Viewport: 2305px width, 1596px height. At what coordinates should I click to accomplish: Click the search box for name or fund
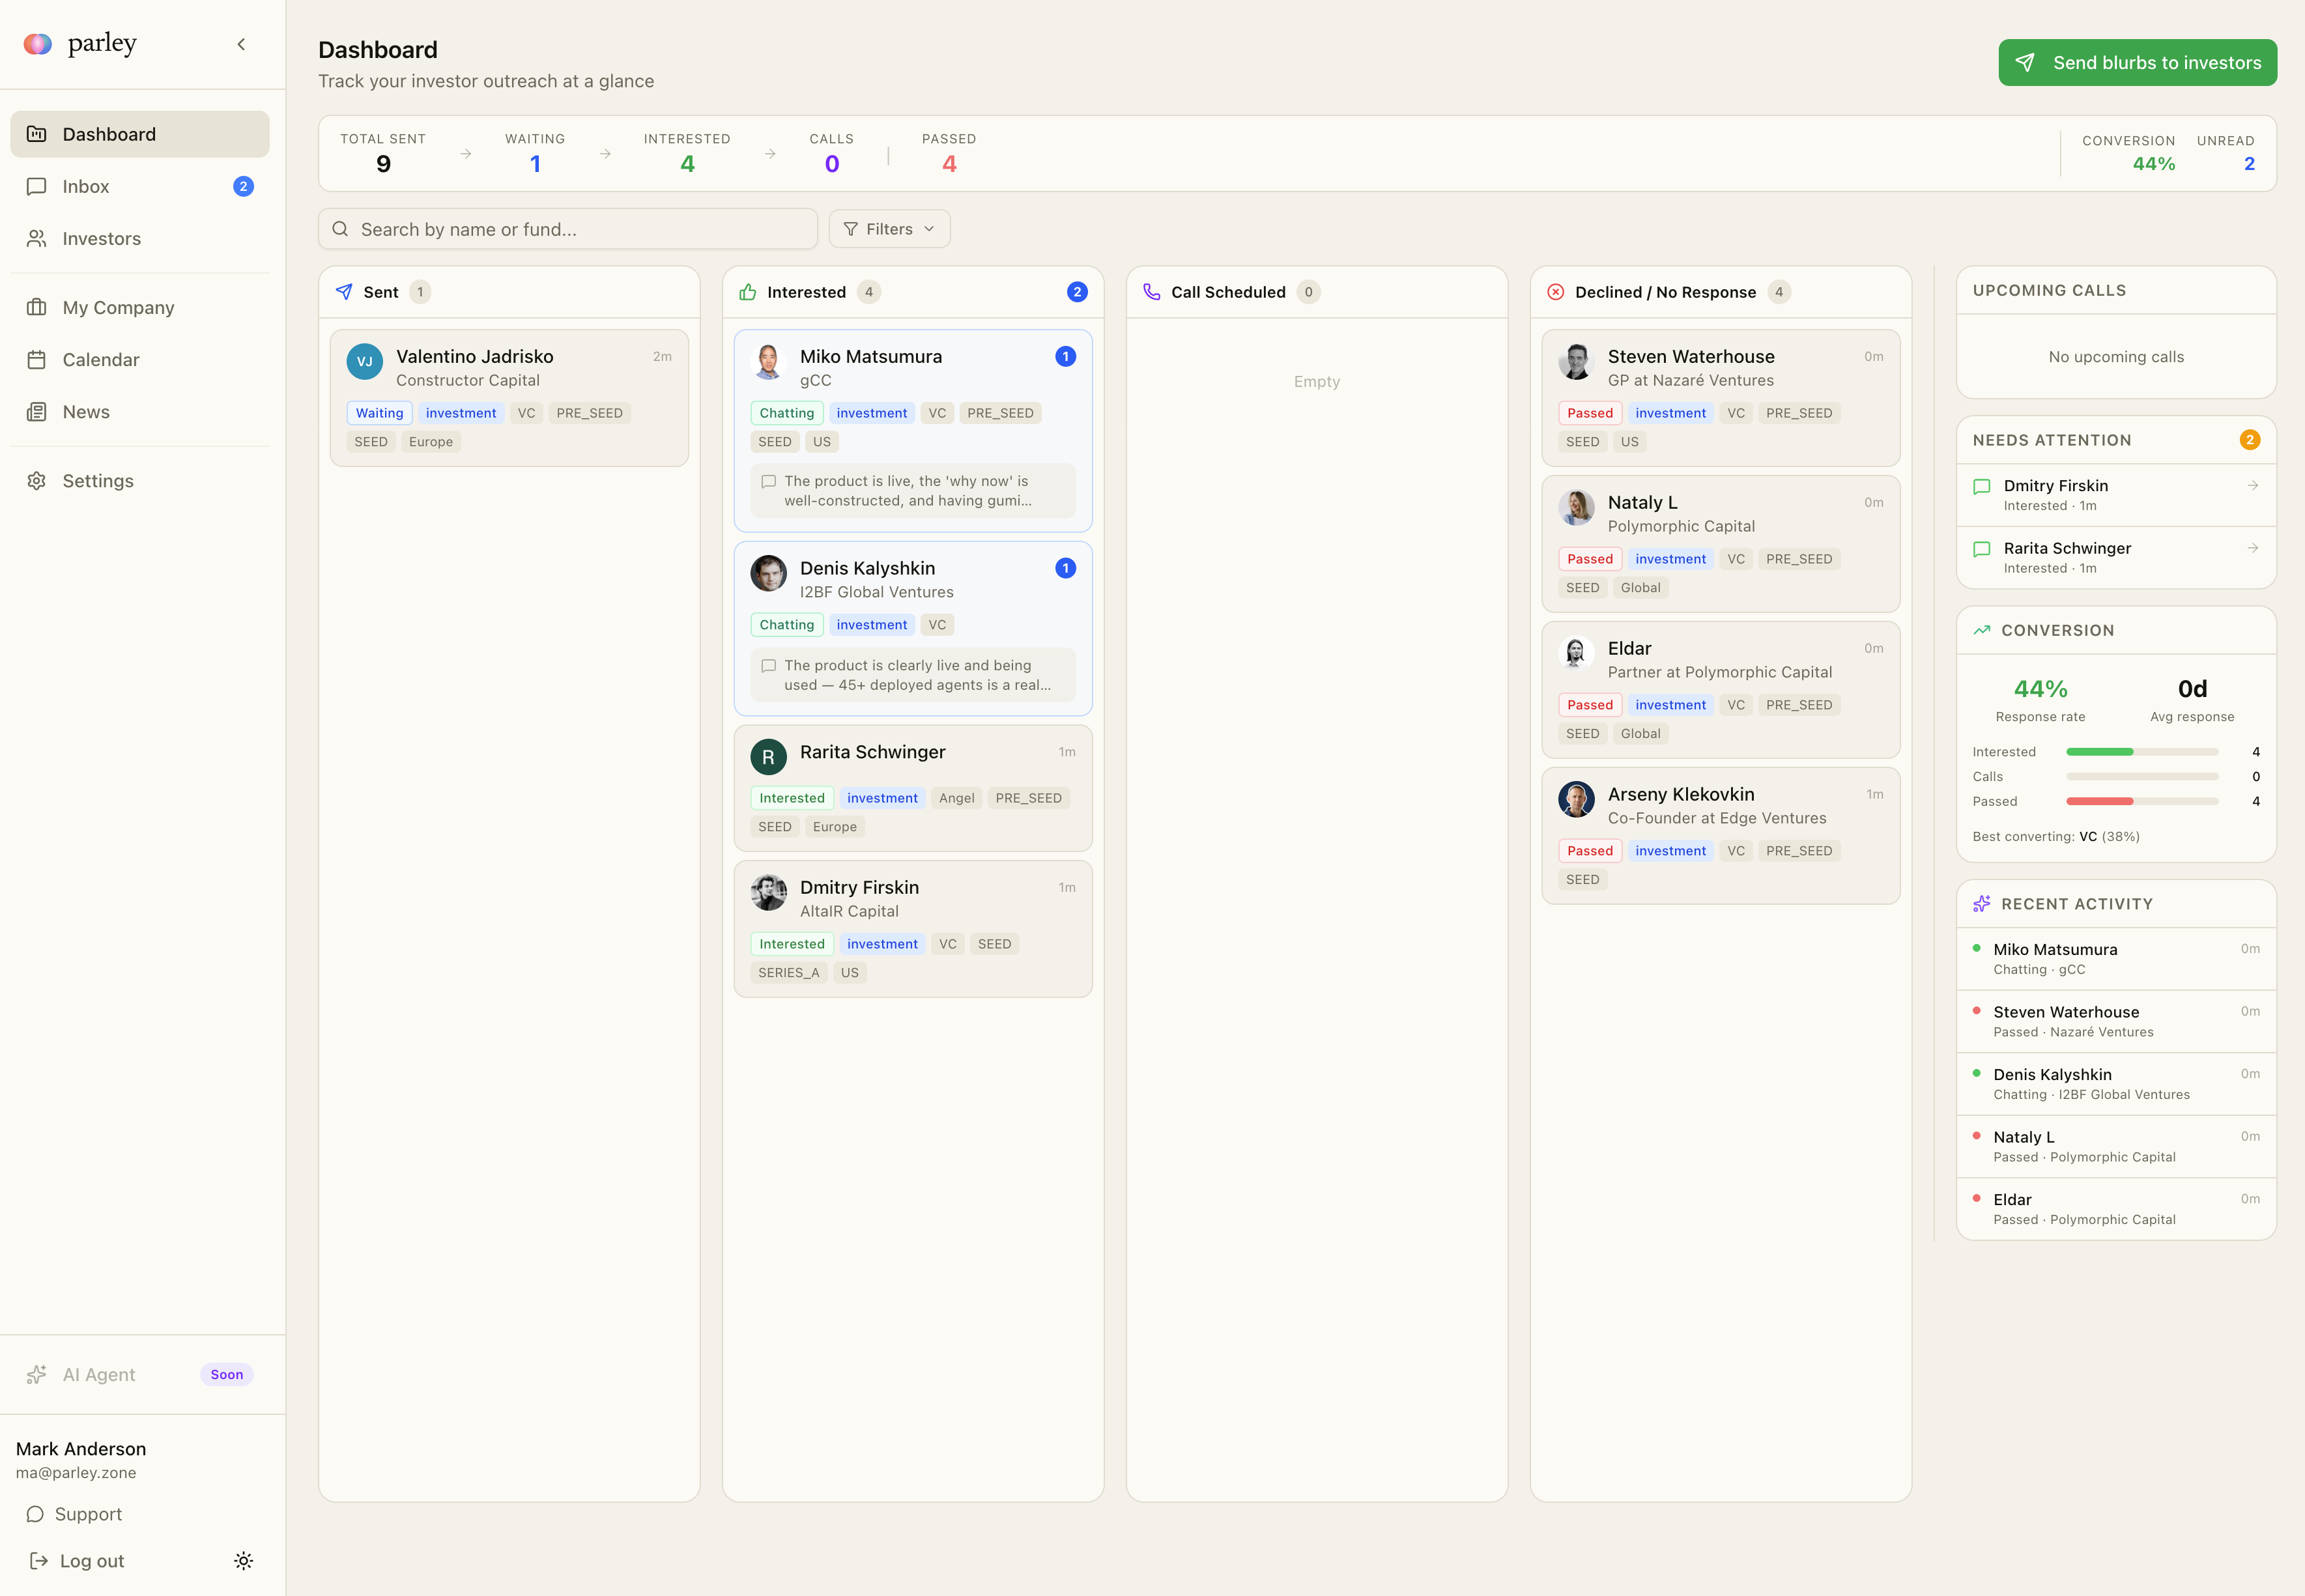(x=568, y=229)
